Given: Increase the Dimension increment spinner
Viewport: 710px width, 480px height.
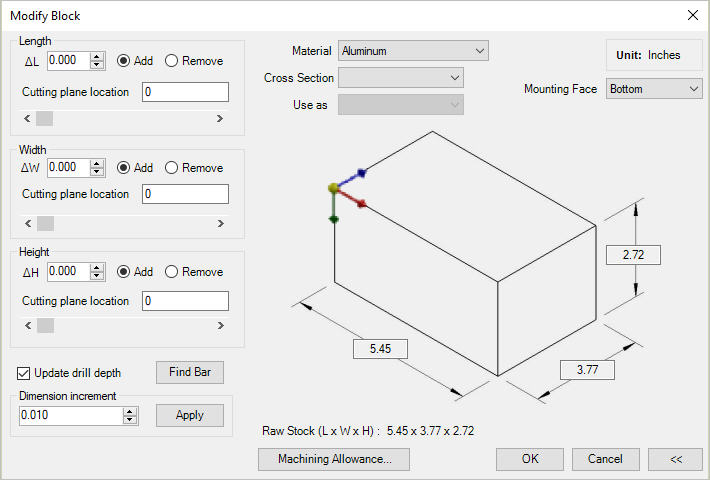Looking at the screenshot, I should 129,410.
